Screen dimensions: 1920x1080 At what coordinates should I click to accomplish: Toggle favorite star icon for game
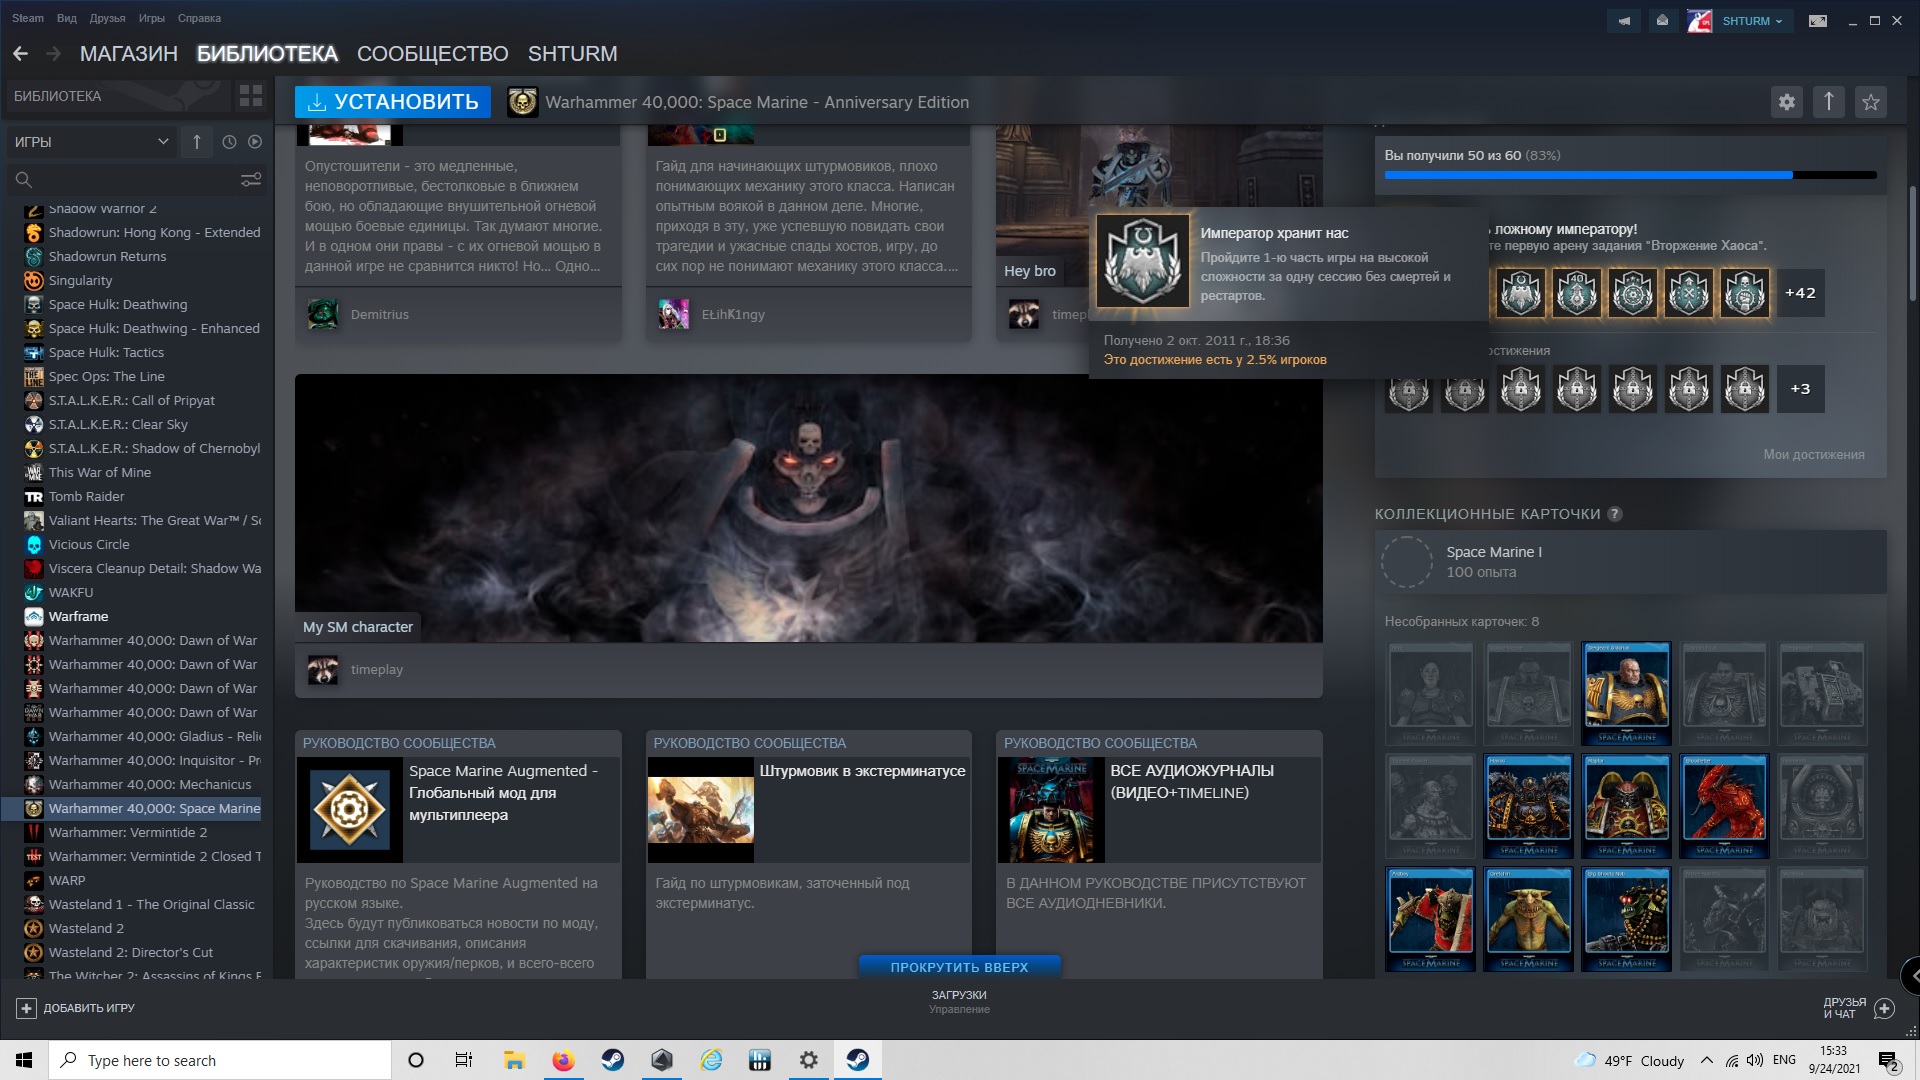tap(1871, 101)
